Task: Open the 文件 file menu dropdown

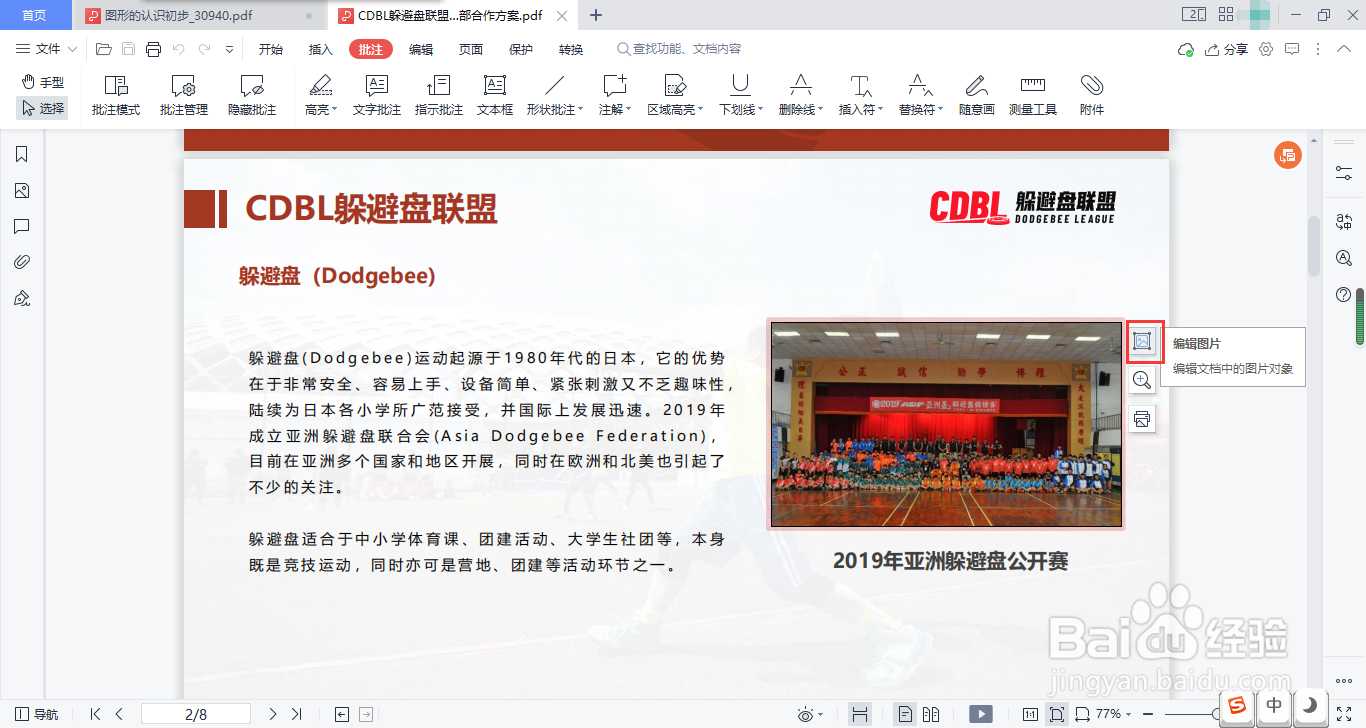Action: [x=47, y=49]
